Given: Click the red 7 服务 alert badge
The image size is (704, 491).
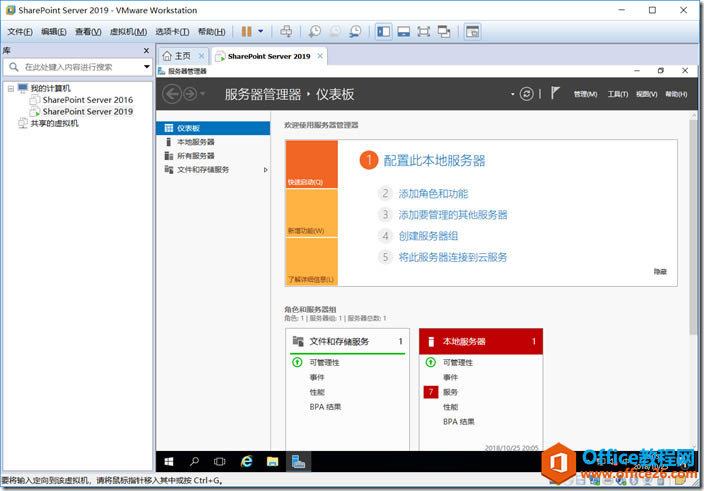Looking at the screenshot, I should point(431,392).
